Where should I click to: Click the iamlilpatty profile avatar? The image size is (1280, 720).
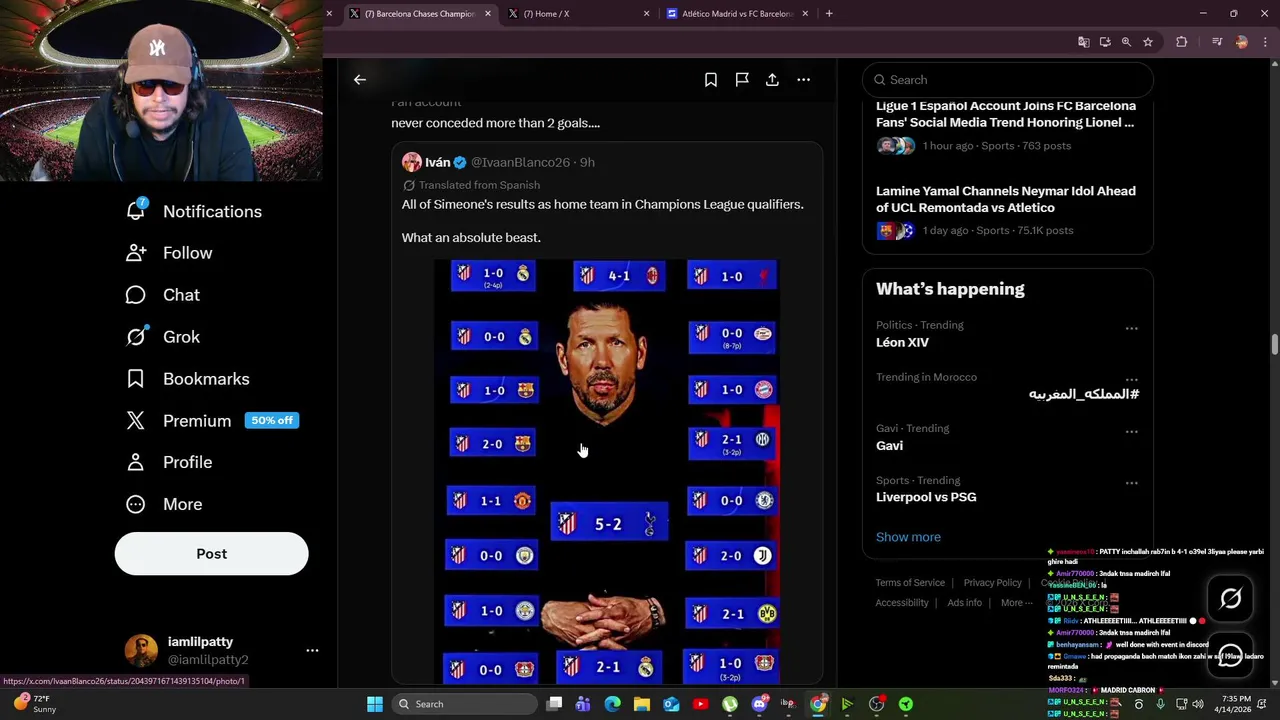[x=141, y=650]
